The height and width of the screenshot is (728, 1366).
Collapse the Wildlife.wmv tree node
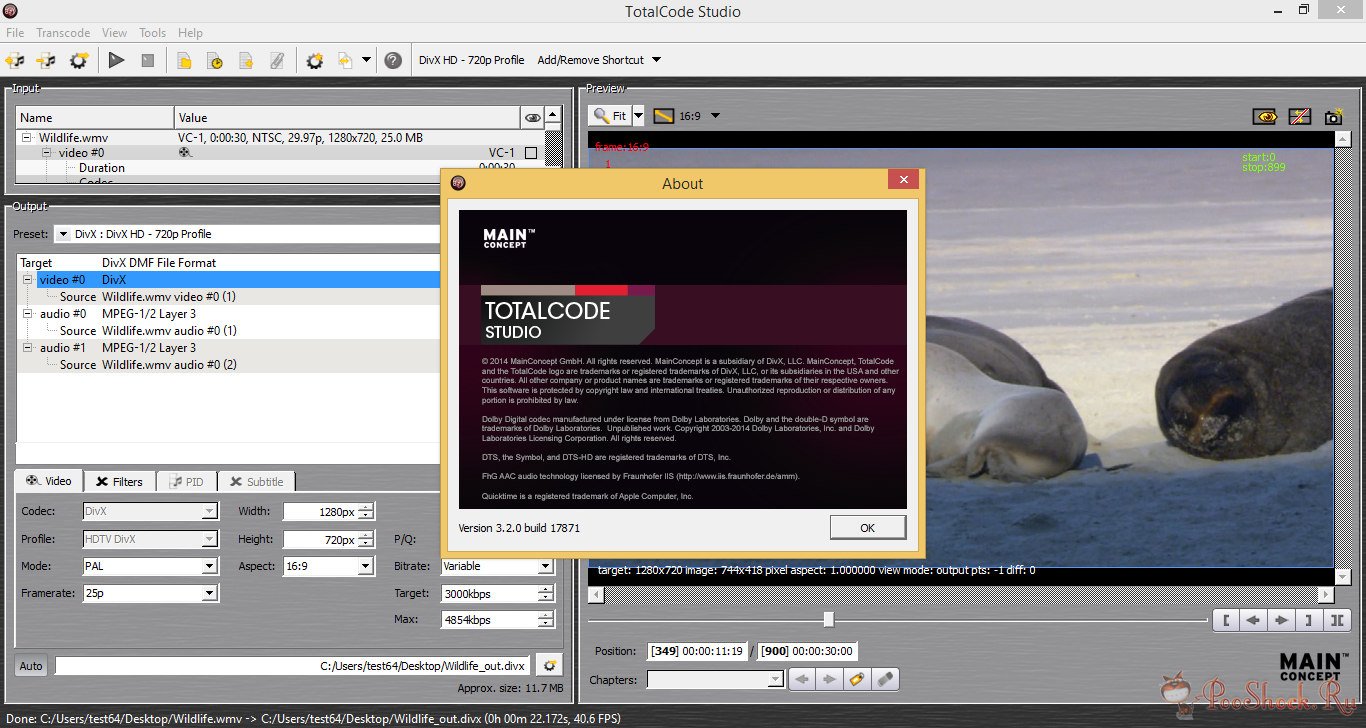[x=25, y=137]
